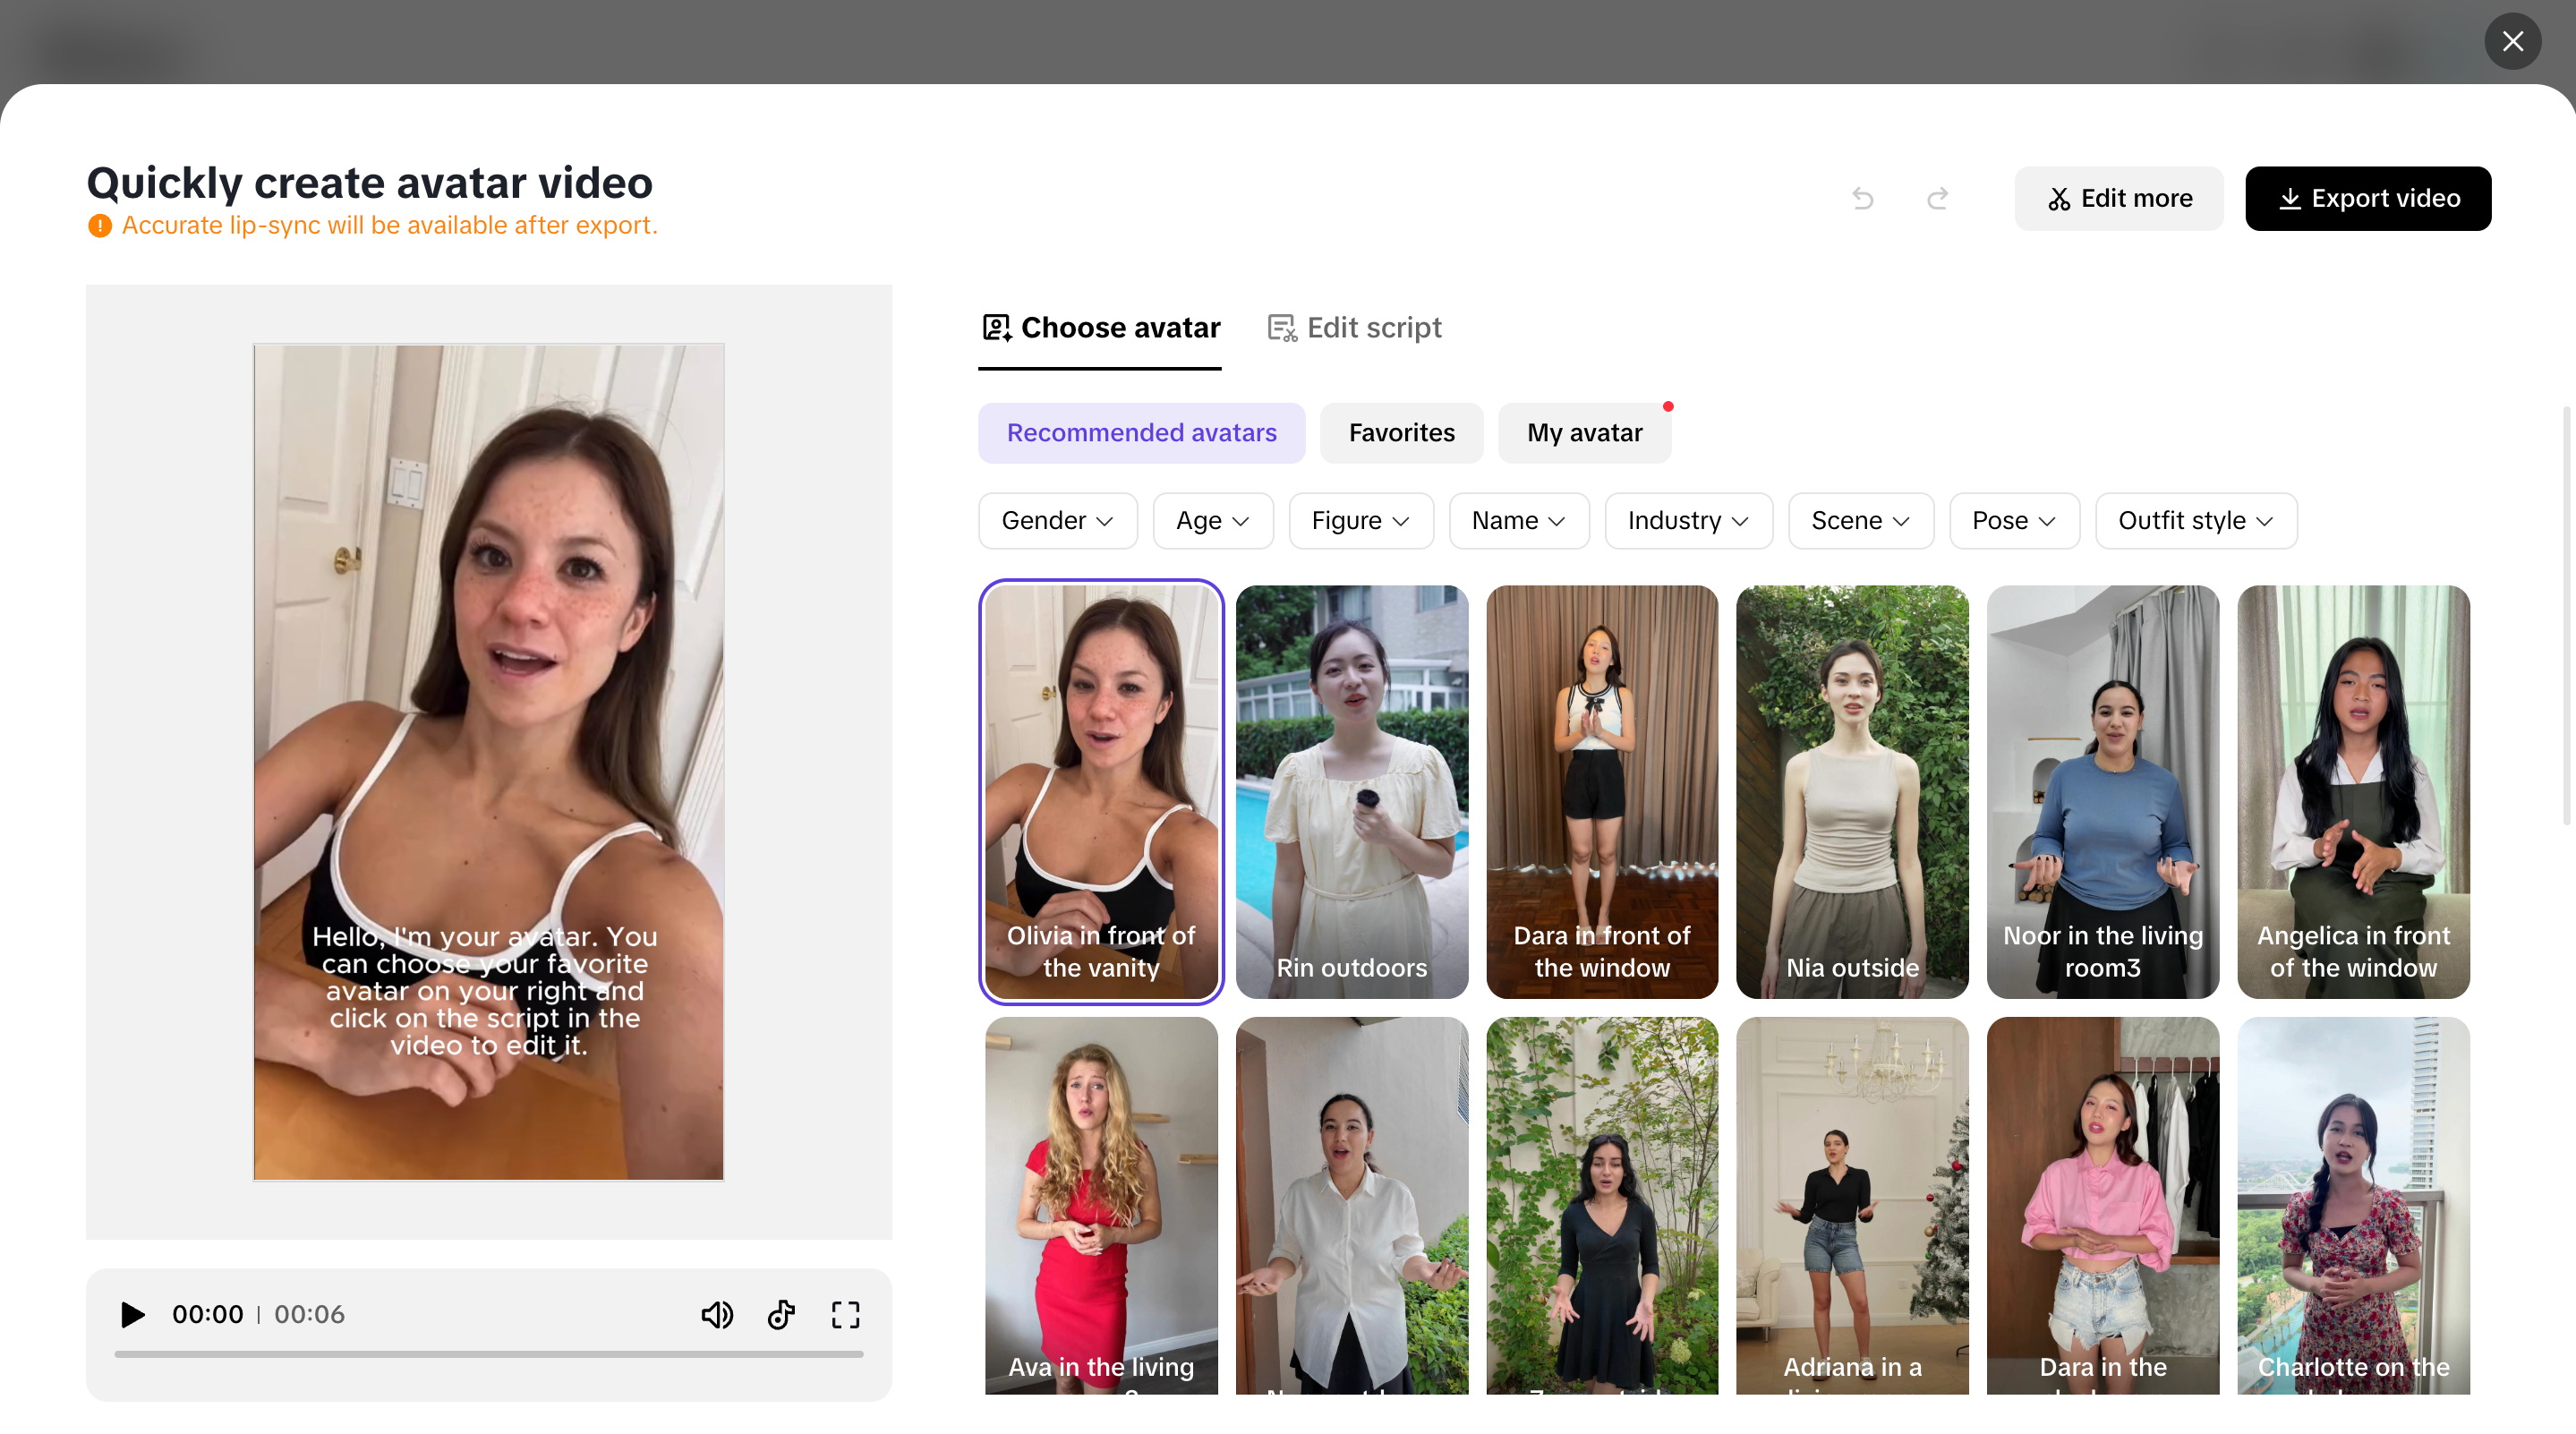The image size is (2576, 1434).
Task: Expand the Outfit style dropdown
Action: click(x=2195, y=521)
